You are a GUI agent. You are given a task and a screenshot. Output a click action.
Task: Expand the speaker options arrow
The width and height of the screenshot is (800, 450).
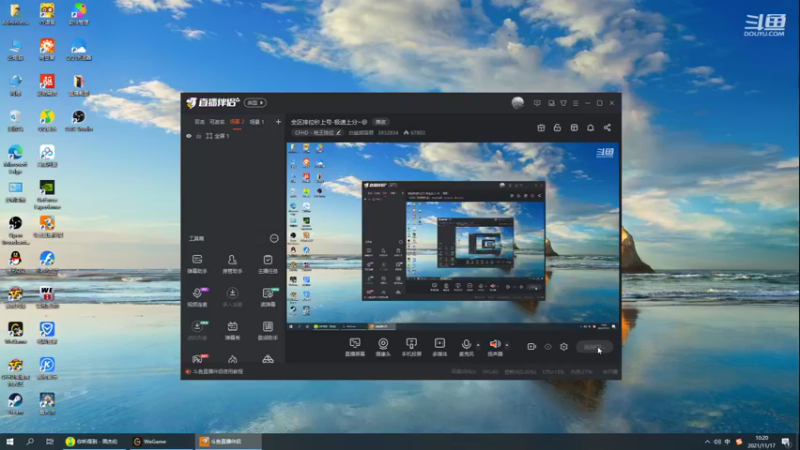tap(507, 345)
